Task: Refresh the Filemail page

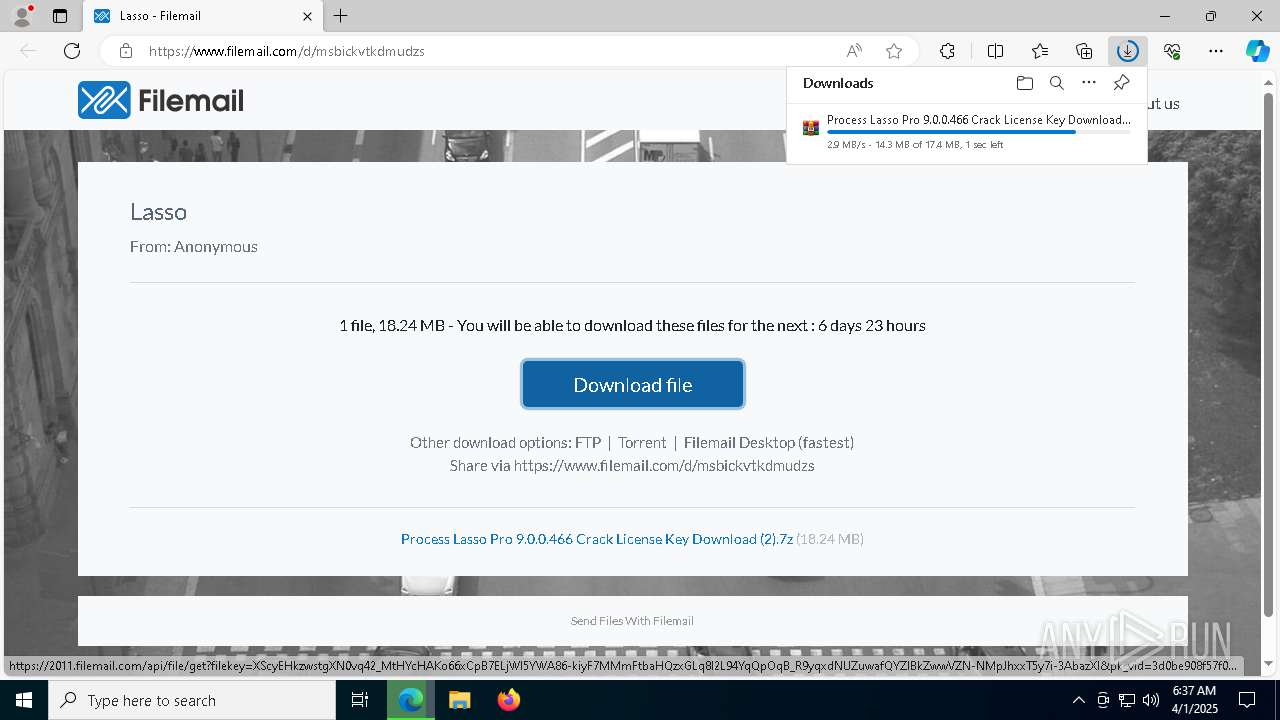Action: (72, 51)
